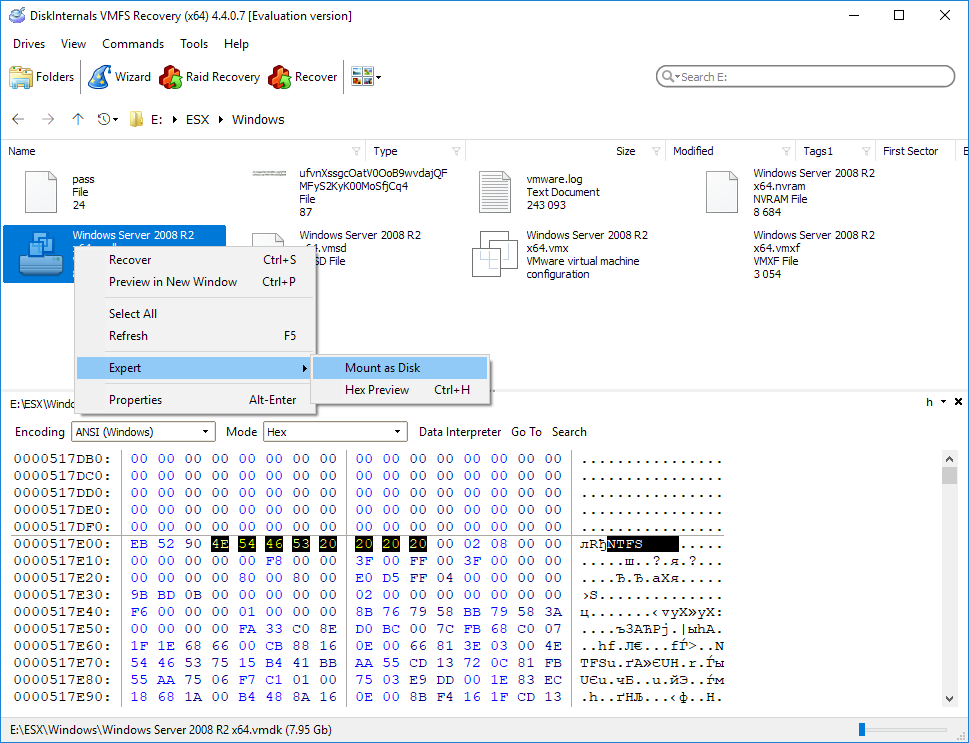969x743 pixels.
Task: Choose Properties in context menu
Action: (195, 400)
